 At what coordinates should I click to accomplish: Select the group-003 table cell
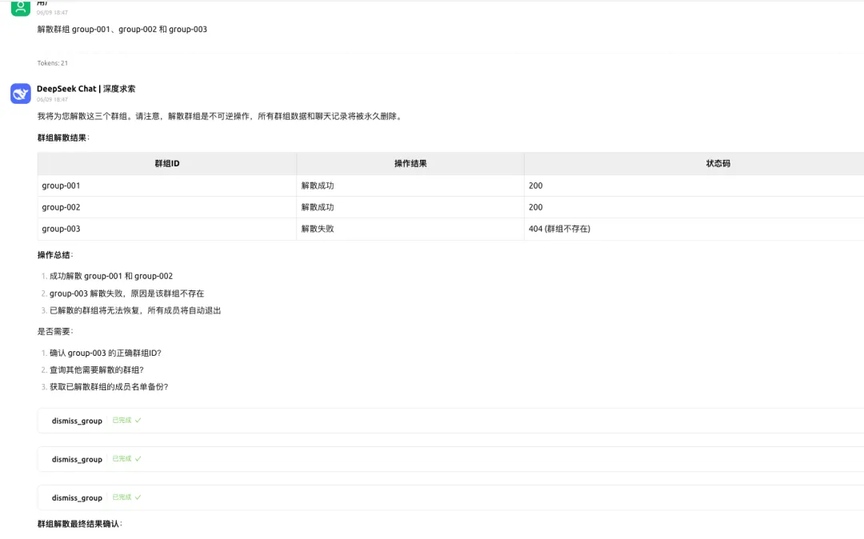pos(167,229)
